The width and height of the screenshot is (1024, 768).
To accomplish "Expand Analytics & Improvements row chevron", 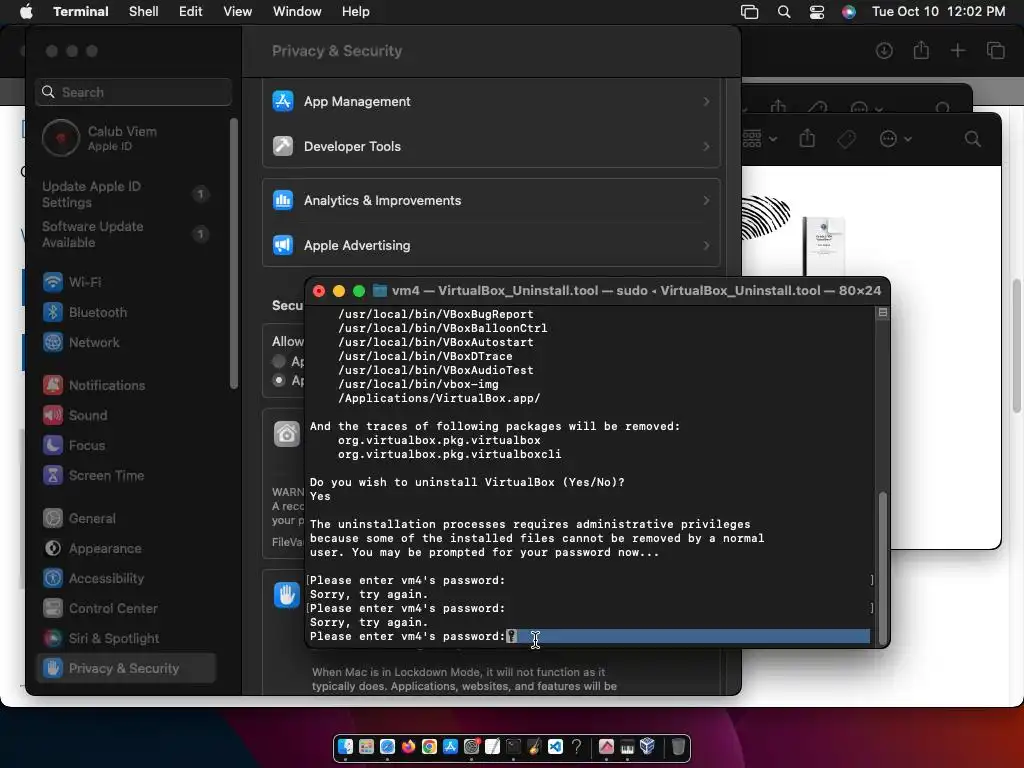I will (706, 200).
